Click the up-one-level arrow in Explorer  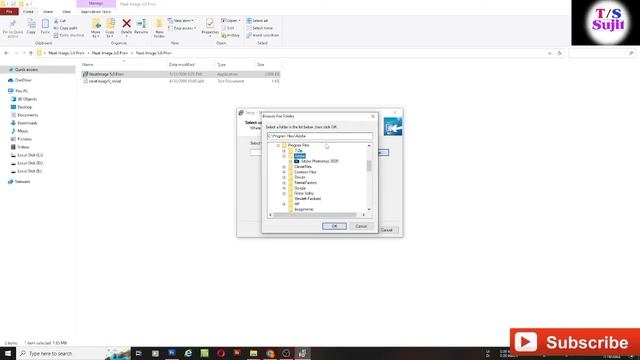pyautogui.click(x=31, y=53)
